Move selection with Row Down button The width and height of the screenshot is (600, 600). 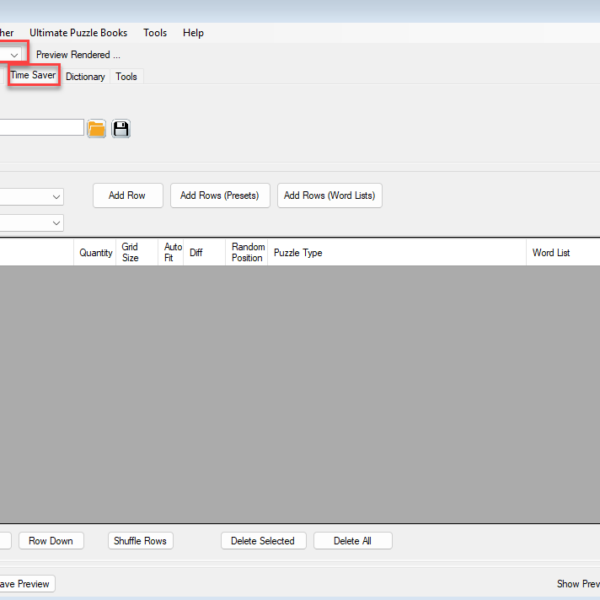50,541
